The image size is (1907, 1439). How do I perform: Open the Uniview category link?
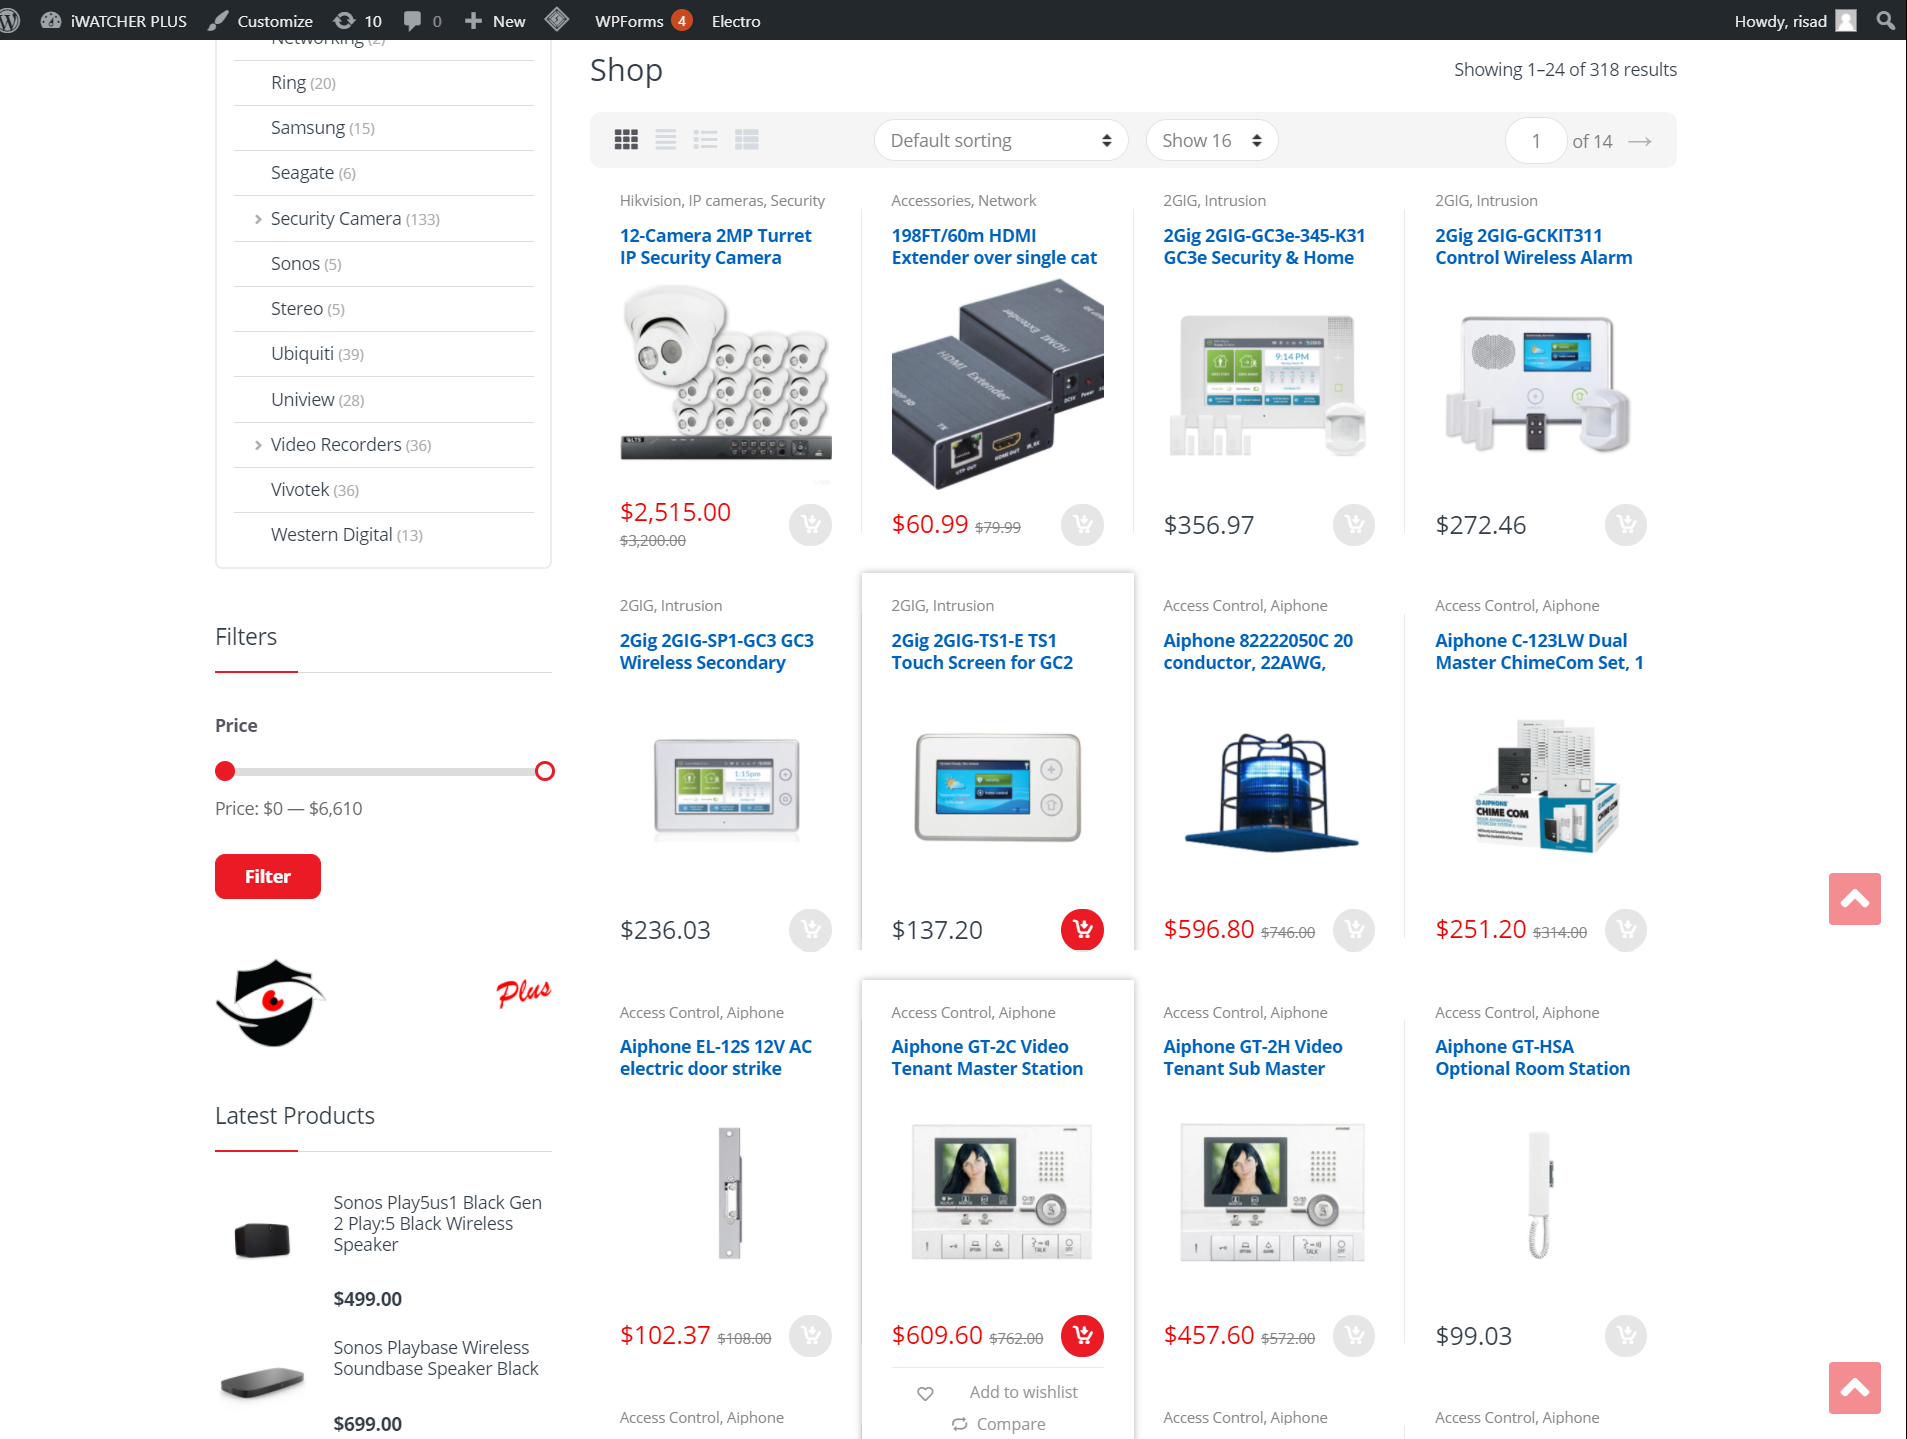[x=302, y=399]
